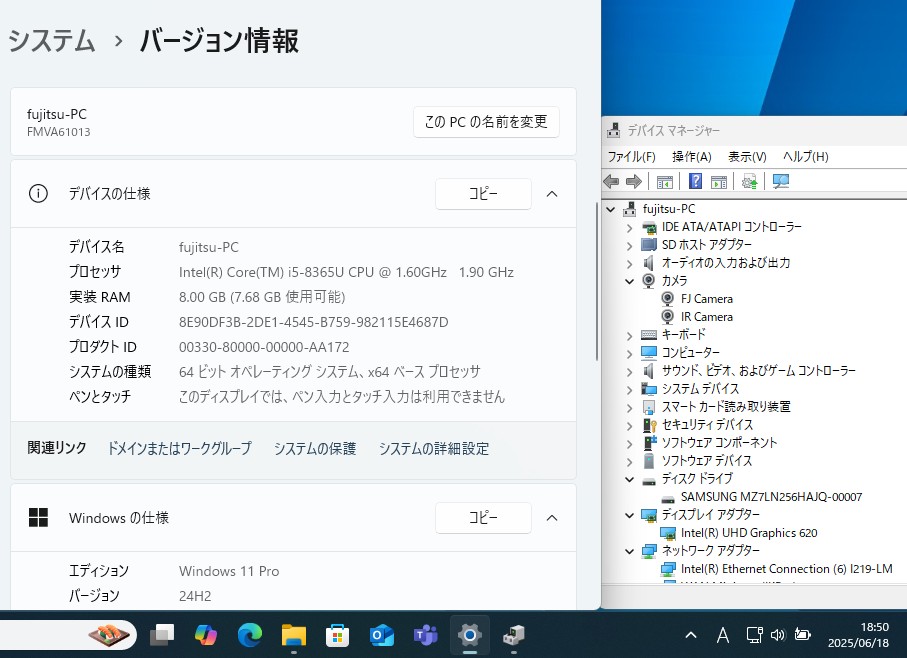Open the システムの保護 link
This screenshot has height=658, width=907.
[x=315, y=448]
